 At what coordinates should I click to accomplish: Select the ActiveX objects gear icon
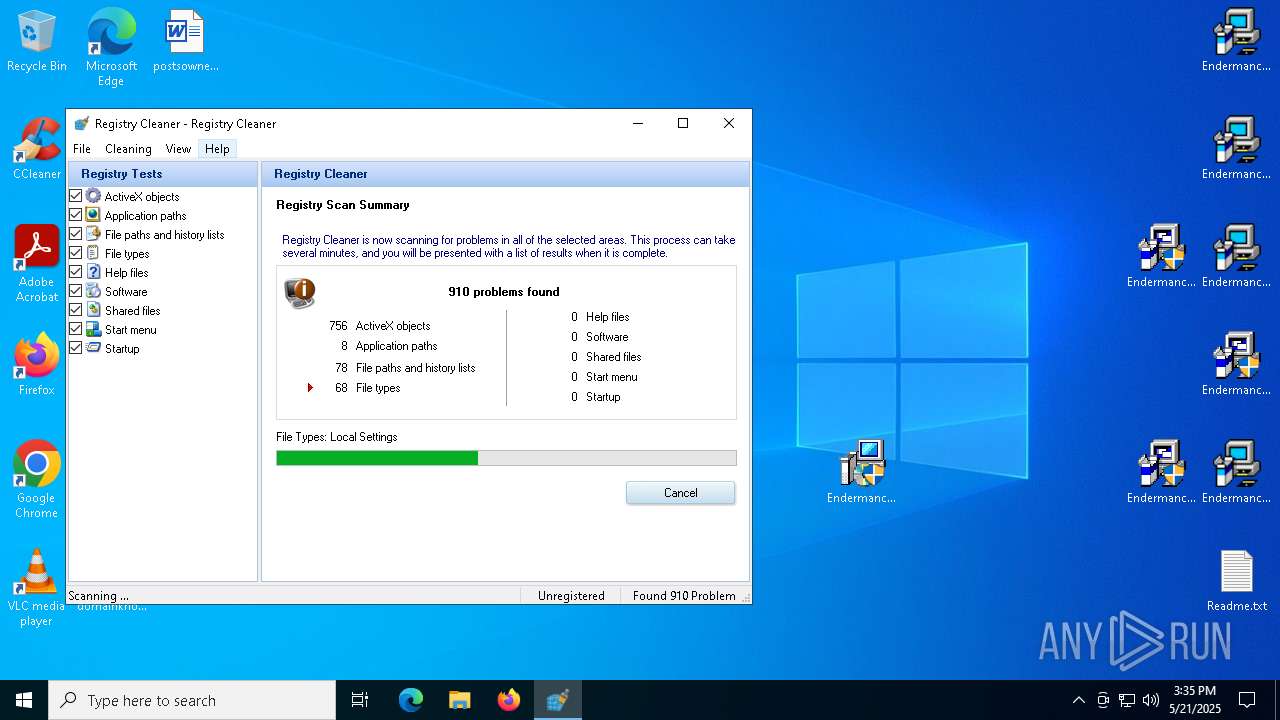tap(93, 196)
